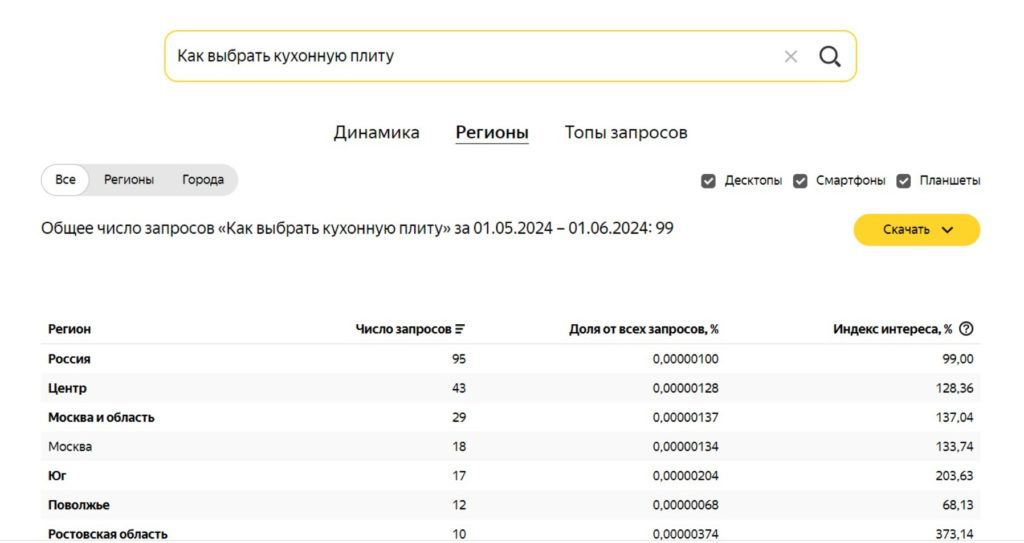1024x543 pixels.
Task: Select the Все filter segment
Action: coord(65,179)
